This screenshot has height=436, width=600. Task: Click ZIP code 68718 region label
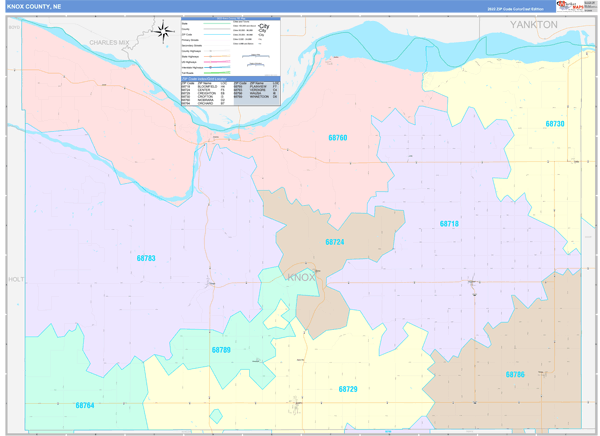coord(449,224)
